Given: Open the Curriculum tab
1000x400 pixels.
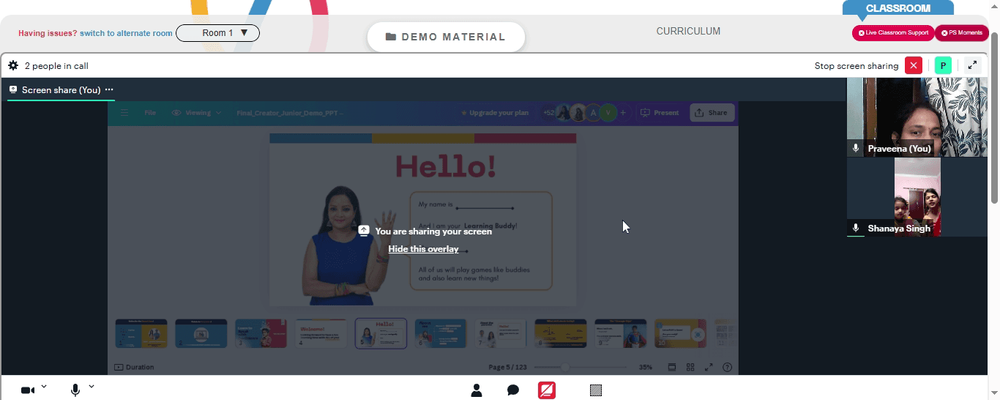Looking at the screenshot, I should (x=688, y=31).
